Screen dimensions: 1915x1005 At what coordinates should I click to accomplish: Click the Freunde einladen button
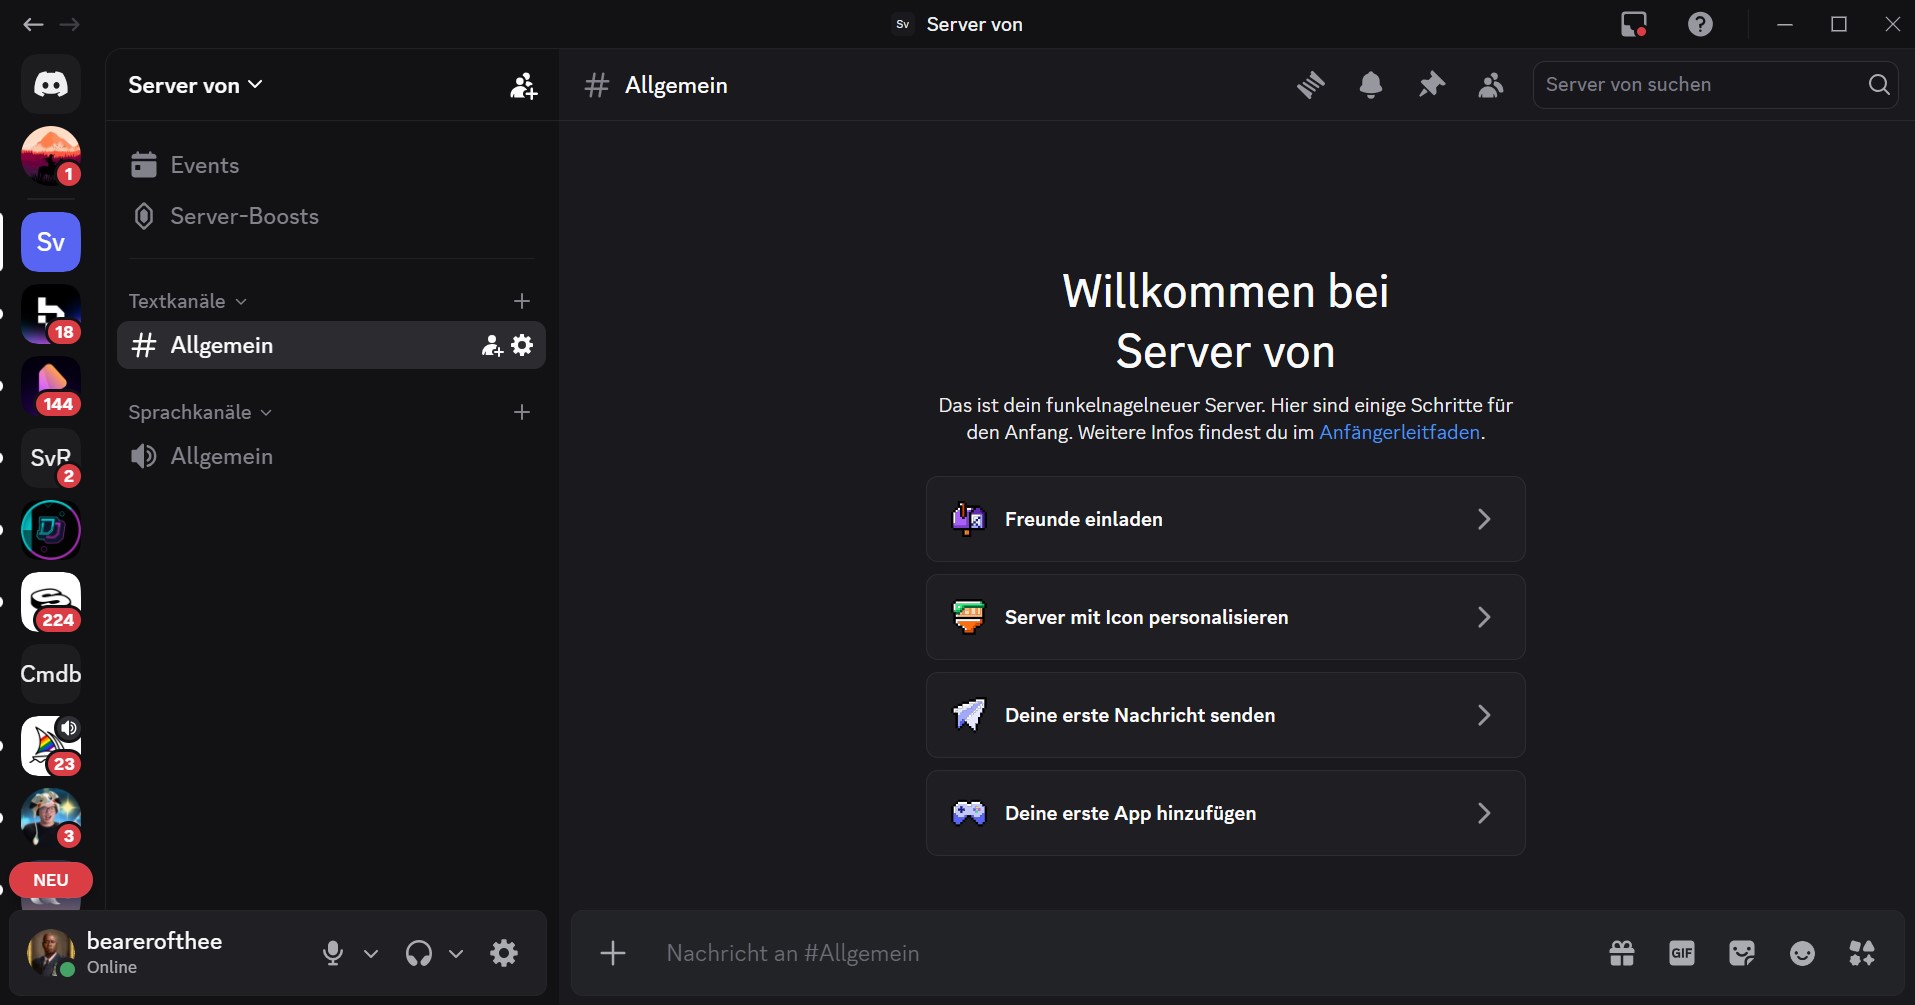pos(1225,519)
